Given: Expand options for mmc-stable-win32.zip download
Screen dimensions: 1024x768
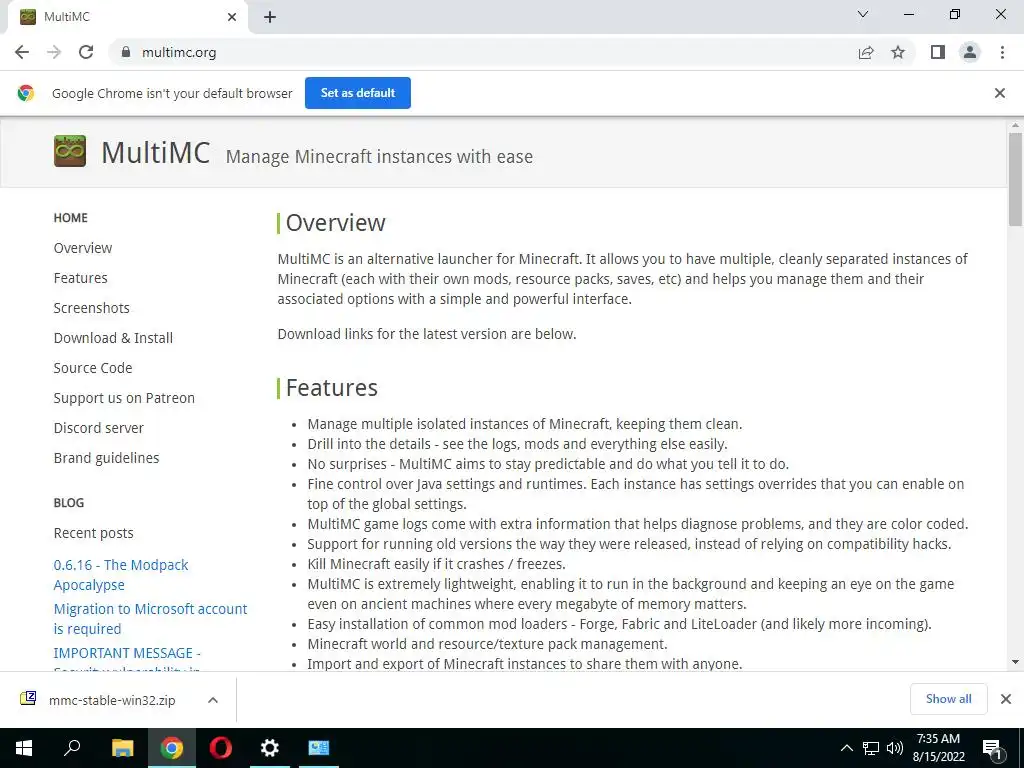Looking at the screenshot, I should (x=213, y=700).
